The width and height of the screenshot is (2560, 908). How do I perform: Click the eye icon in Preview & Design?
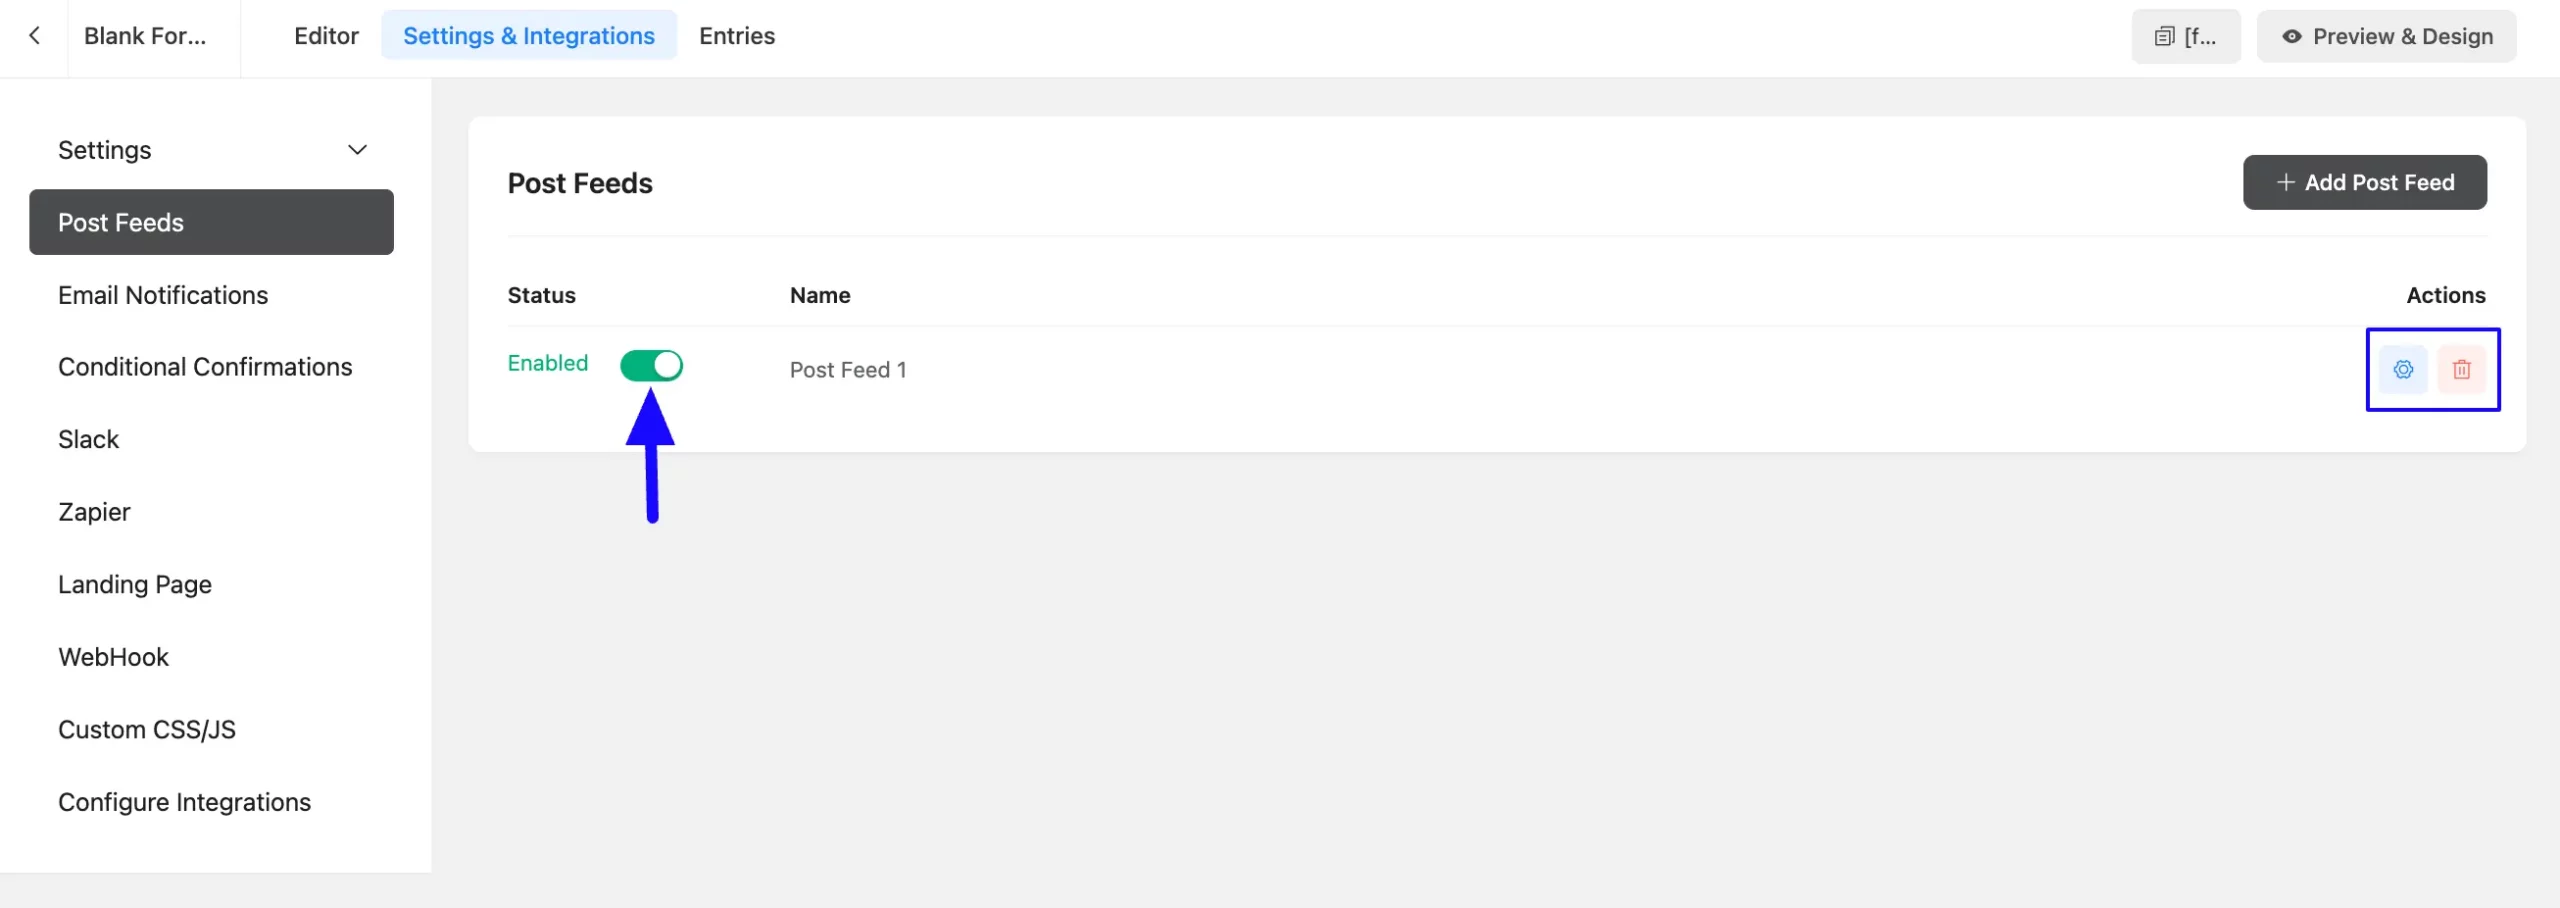point(2292,36)
